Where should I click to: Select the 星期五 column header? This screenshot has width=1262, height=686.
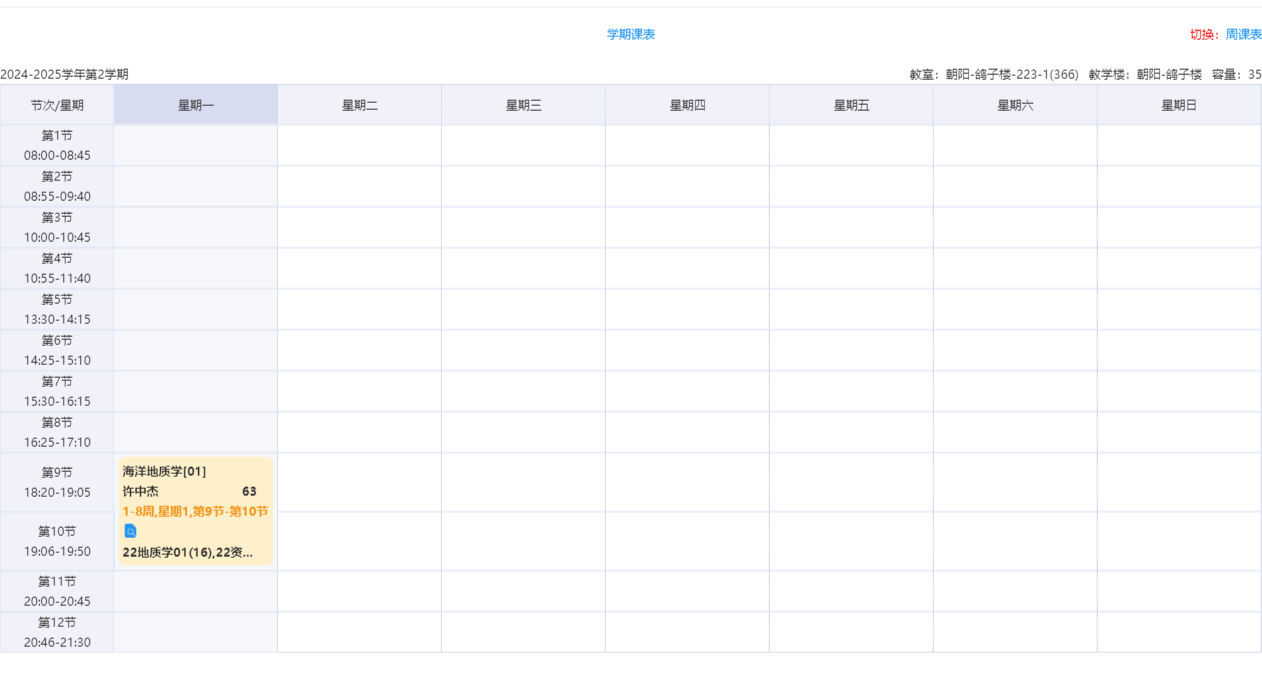(851, 105)
